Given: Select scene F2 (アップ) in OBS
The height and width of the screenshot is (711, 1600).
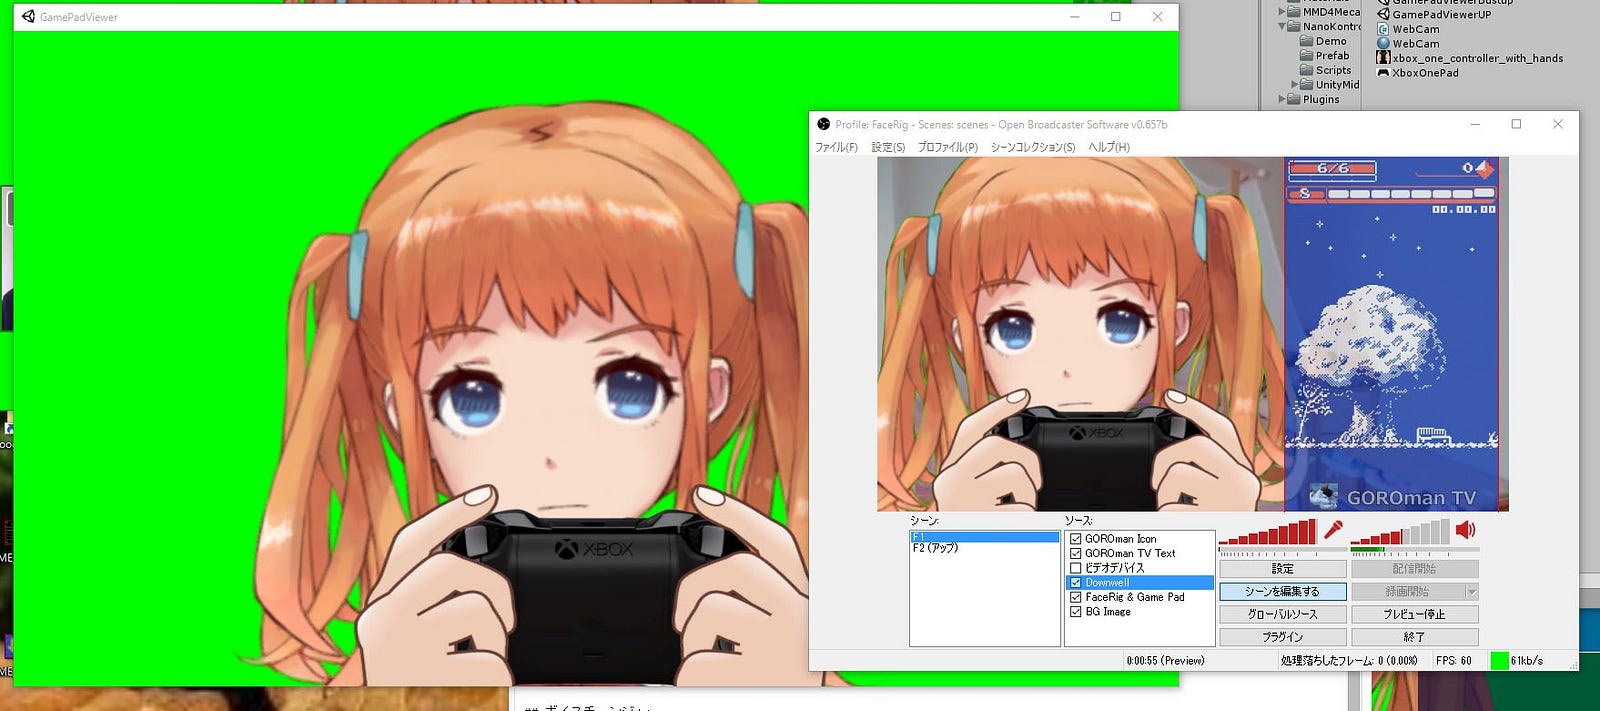Looking at the screenshot, I should tap(985, 548).
